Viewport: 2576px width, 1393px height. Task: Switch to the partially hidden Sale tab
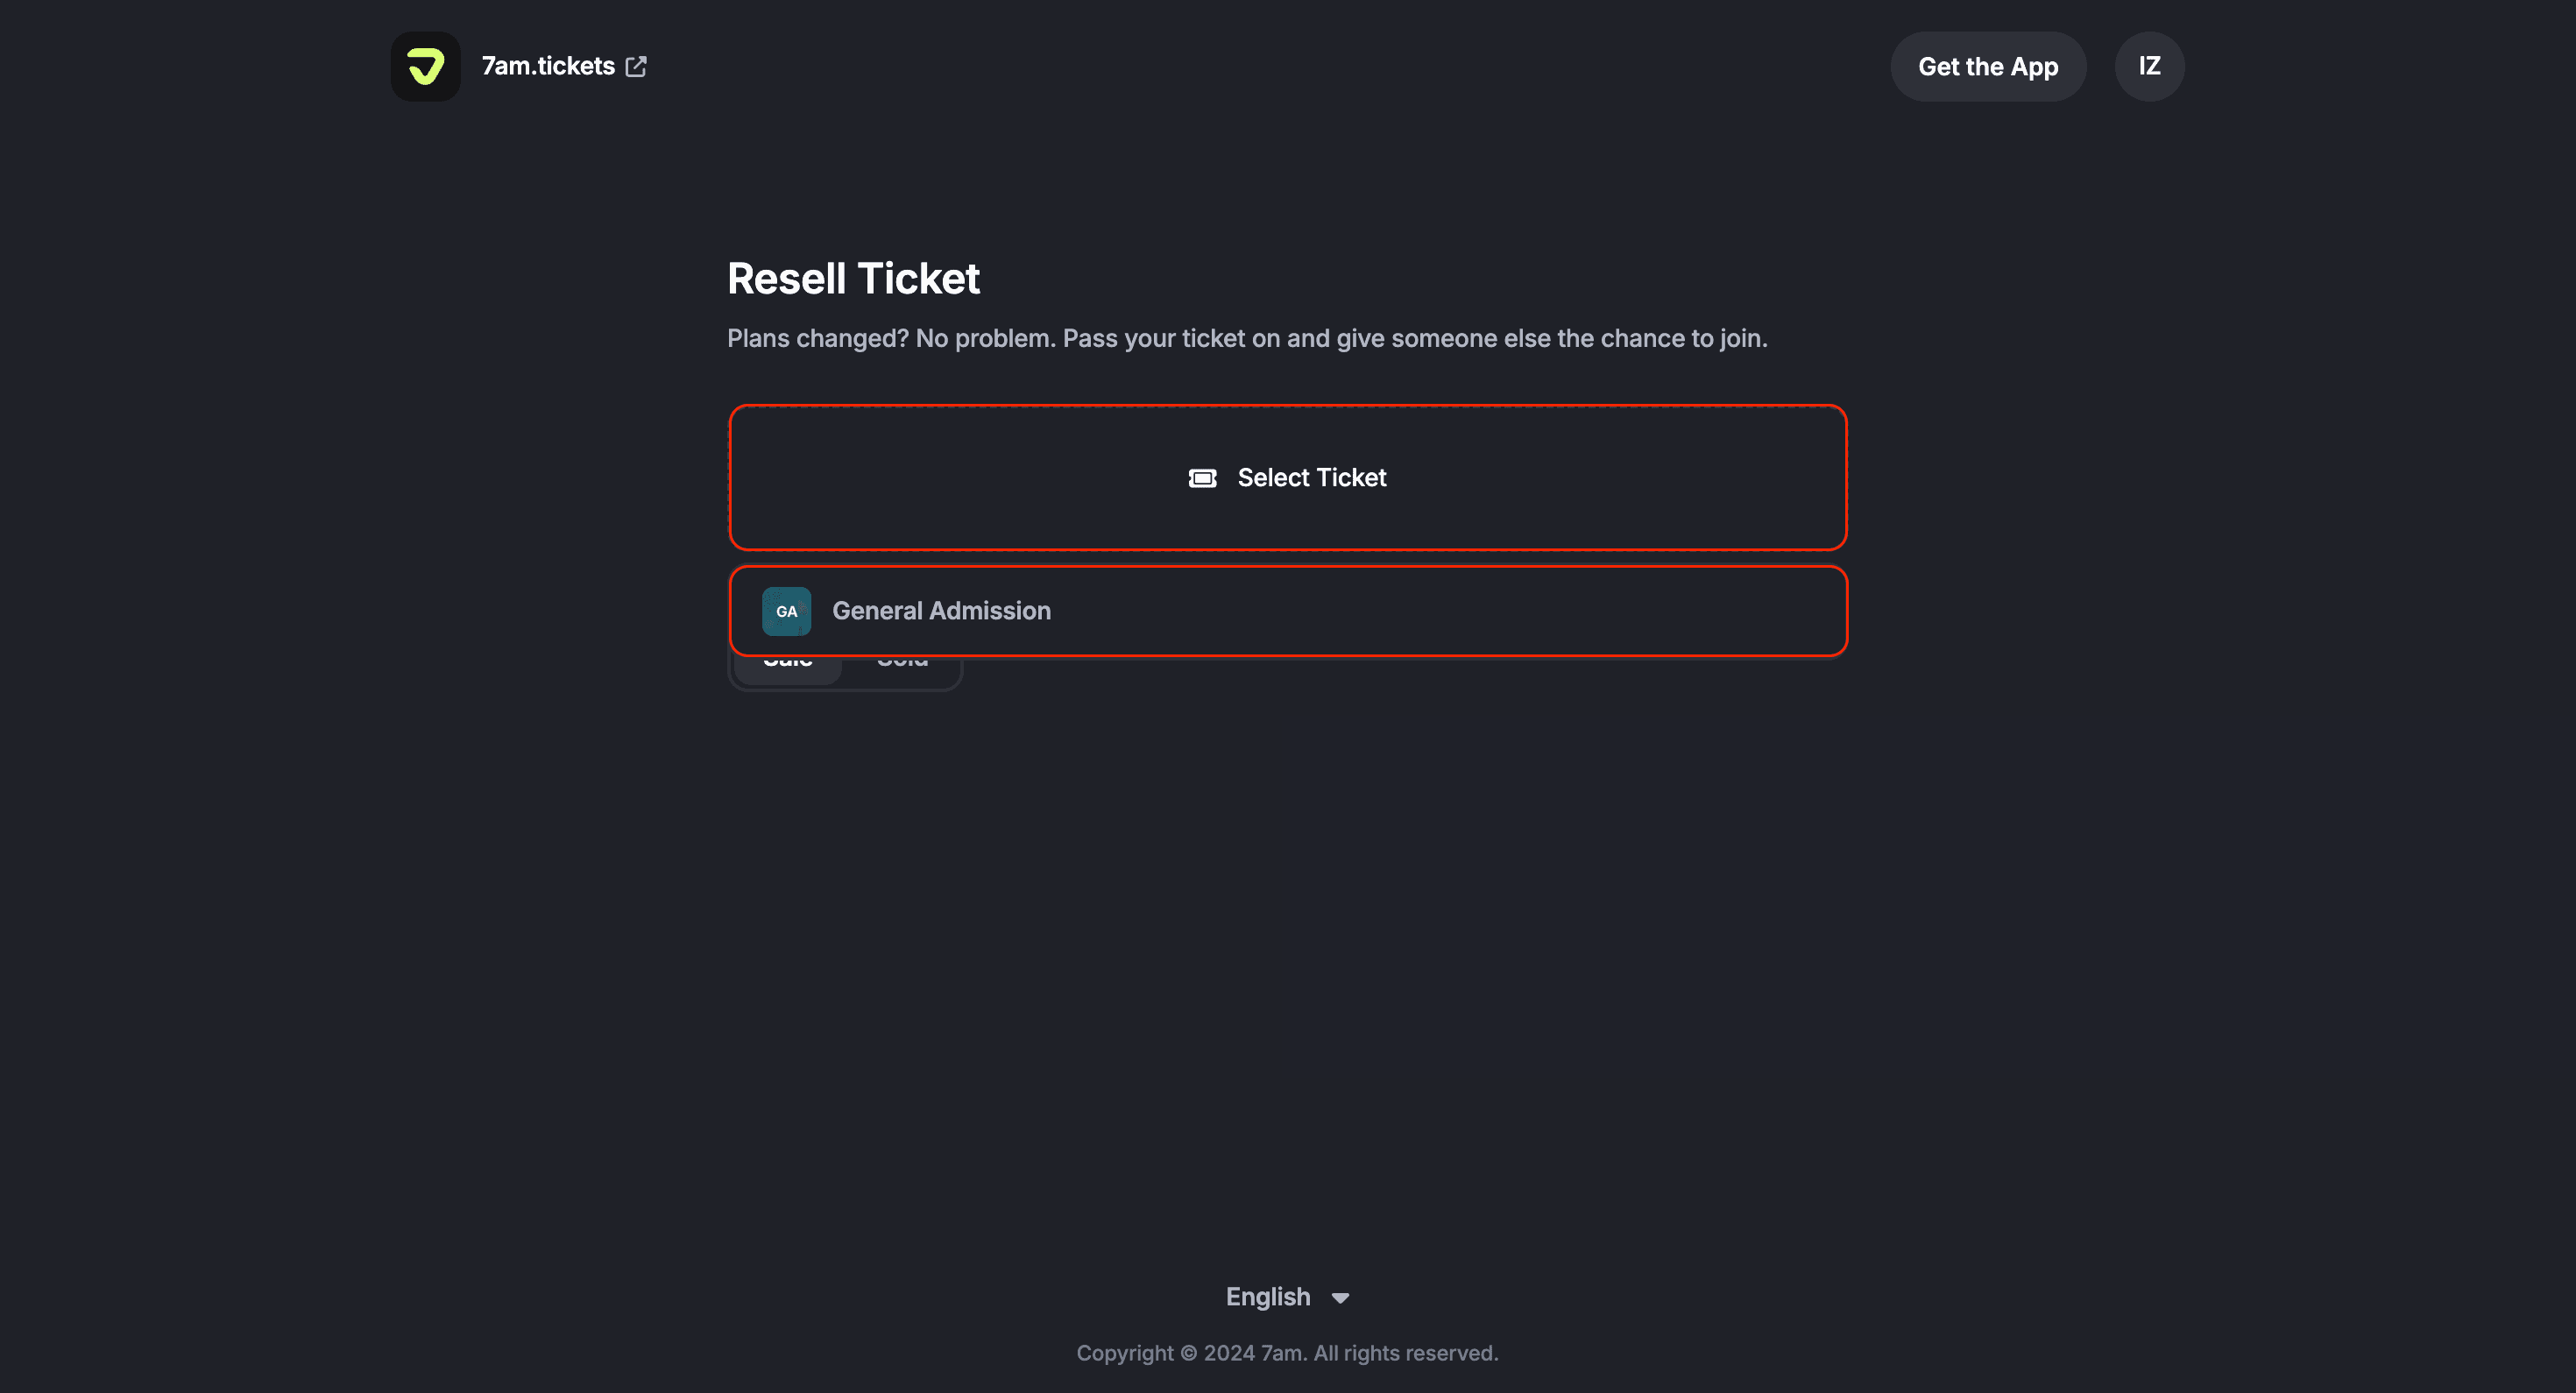[x=788, y=667]
